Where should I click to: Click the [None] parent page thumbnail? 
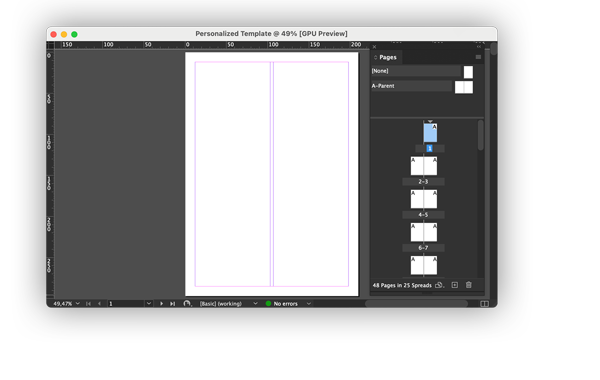coord(468,72)
